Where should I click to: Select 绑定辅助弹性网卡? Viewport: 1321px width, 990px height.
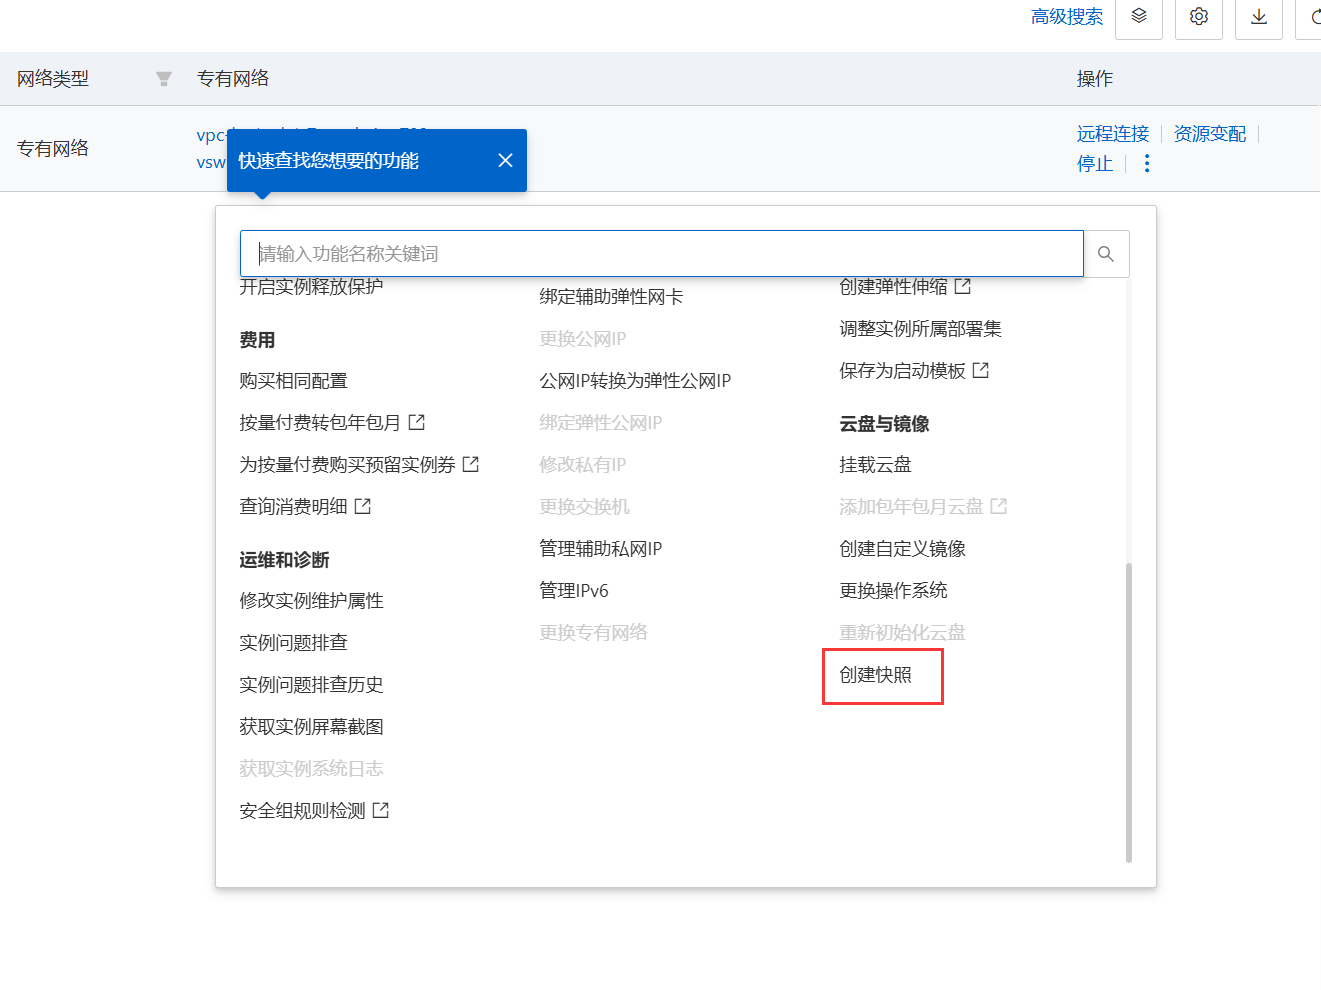[612, 297]
